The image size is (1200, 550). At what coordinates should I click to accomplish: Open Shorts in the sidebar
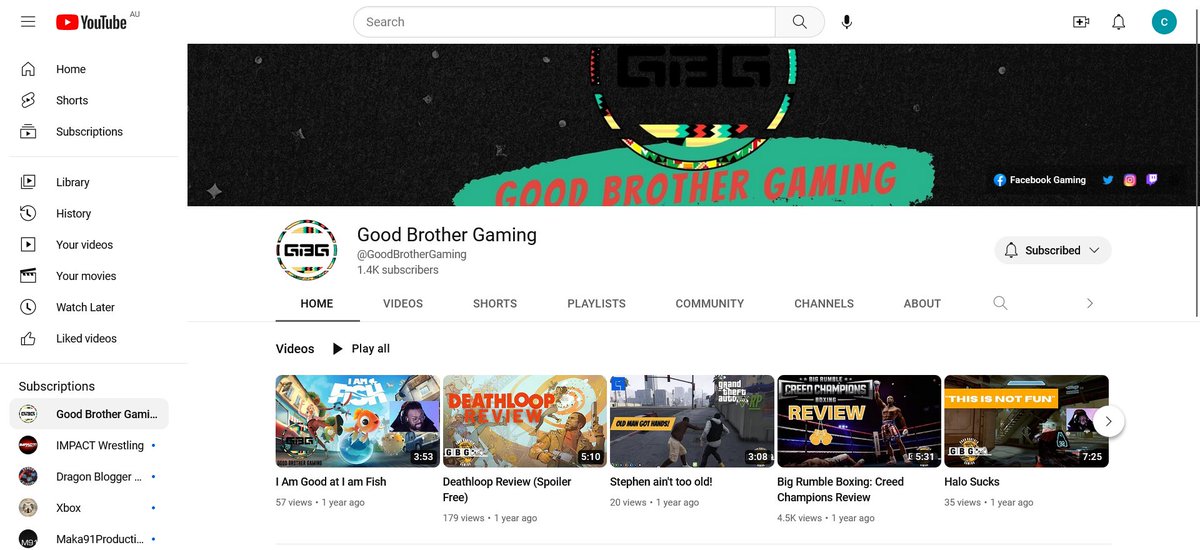tap(94, 100)
